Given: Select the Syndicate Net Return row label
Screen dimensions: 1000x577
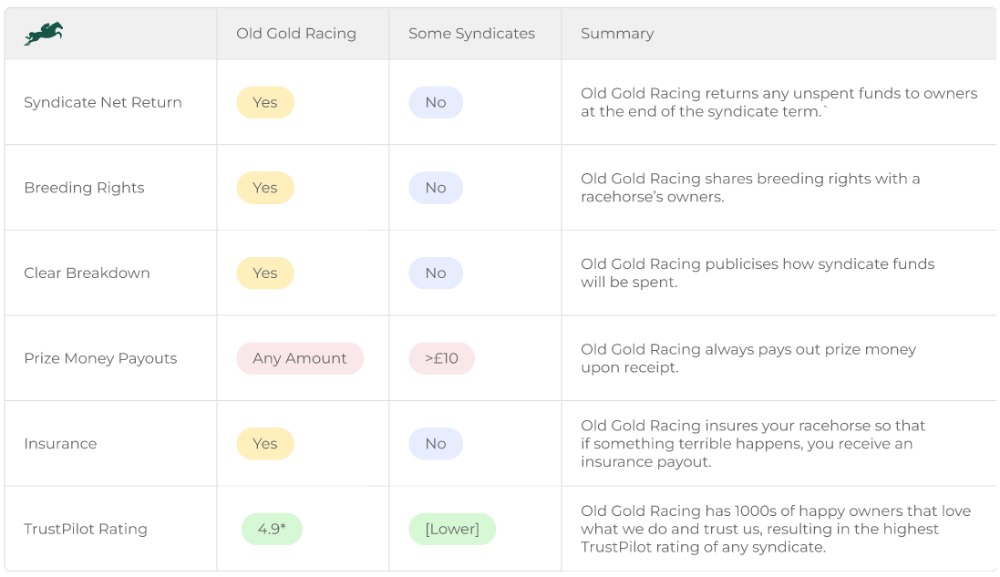Looking at the screenshot, I should 103,102.
